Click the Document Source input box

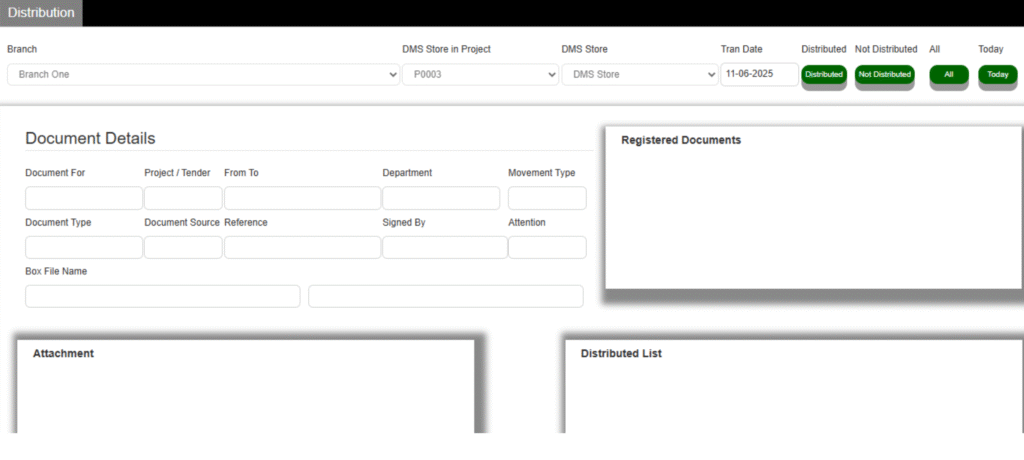[x=183, y=247]
